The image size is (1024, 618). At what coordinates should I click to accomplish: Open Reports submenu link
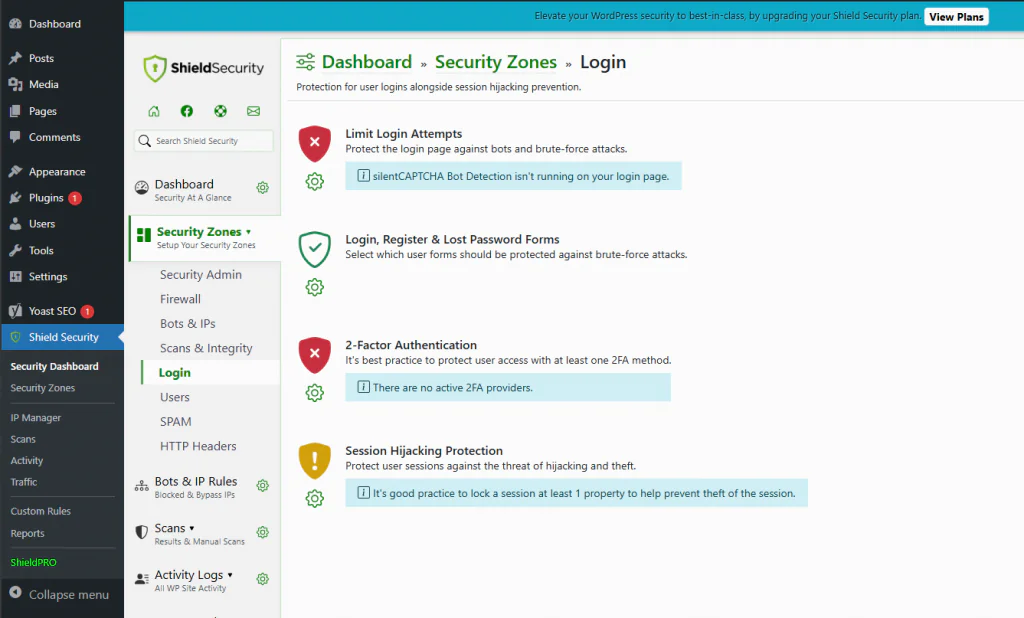click(x=27, y=534)
